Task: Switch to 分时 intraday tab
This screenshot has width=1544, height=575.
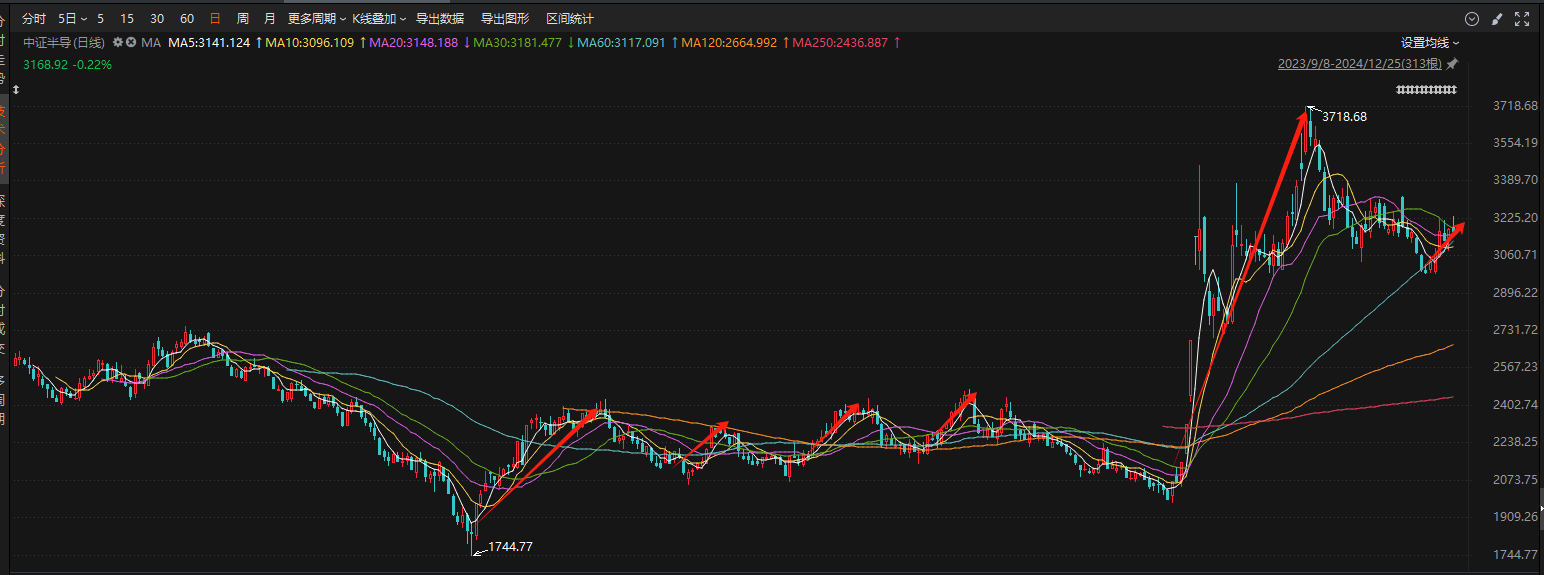Action: pos(34,19)
